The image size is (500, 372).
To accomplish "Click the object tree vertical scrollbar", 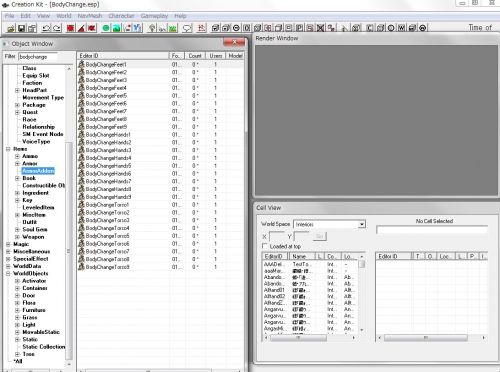I will (x=69, y=217).
